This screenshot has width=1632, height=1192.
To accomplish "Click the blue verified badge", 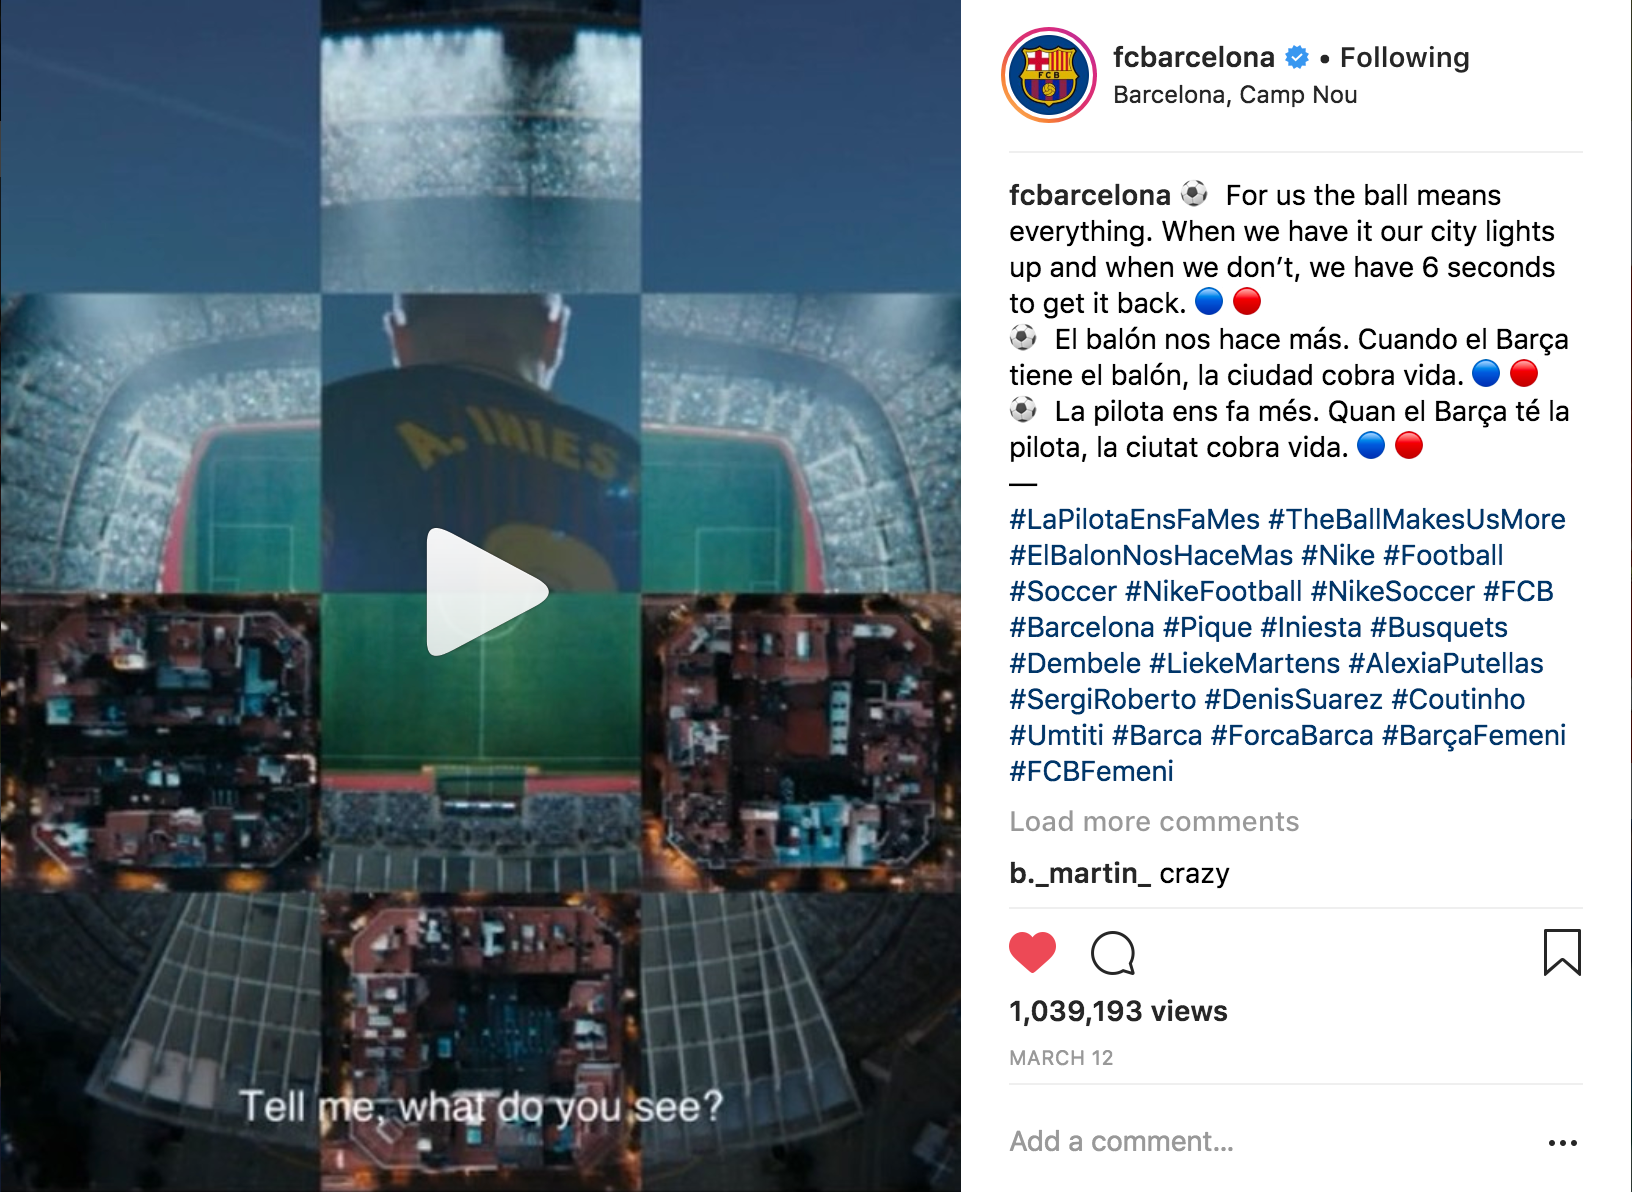I will point(1297,58).
